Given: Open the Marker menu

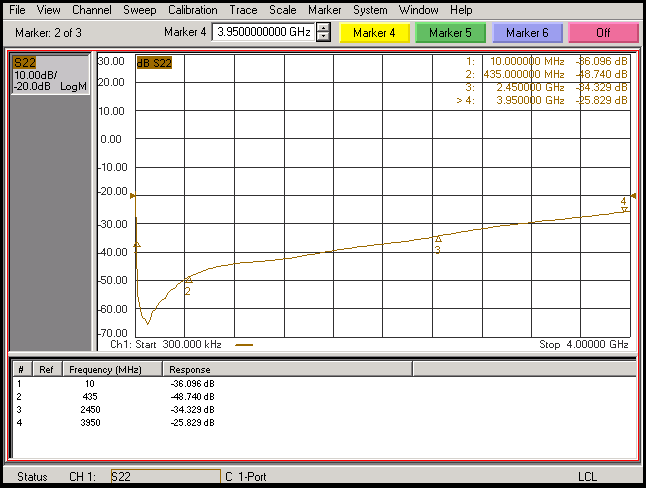Looking at the screenshot, I should tap(325, 9).
